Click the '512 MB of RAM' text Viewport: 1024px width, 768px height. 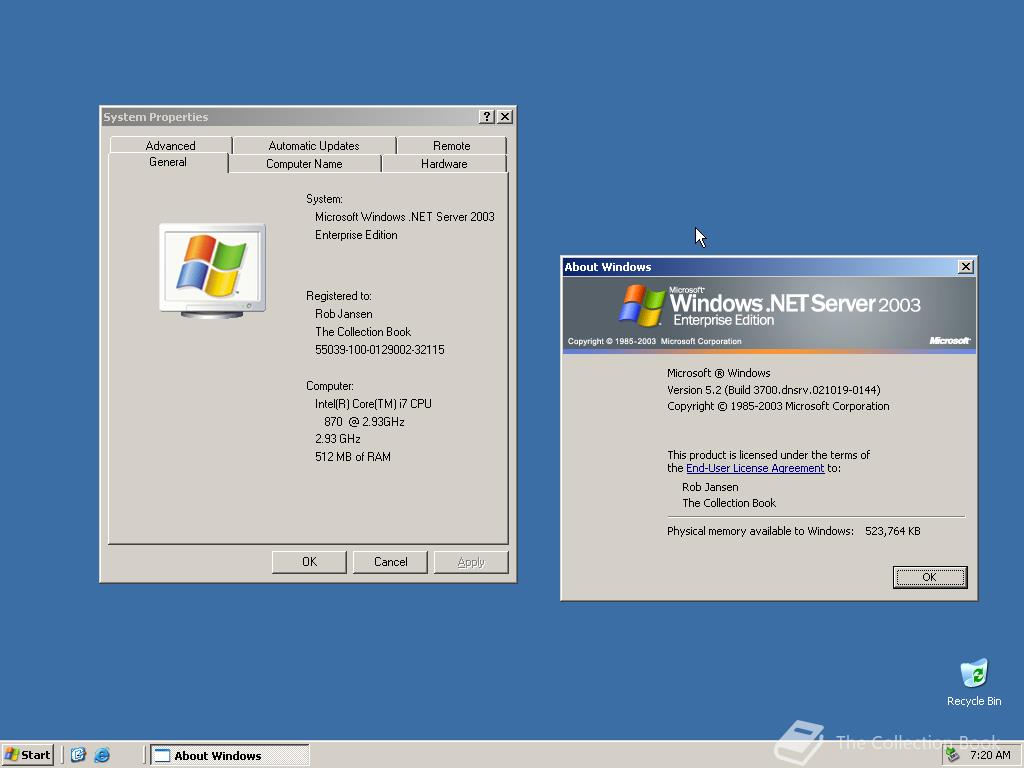(353, 457)
